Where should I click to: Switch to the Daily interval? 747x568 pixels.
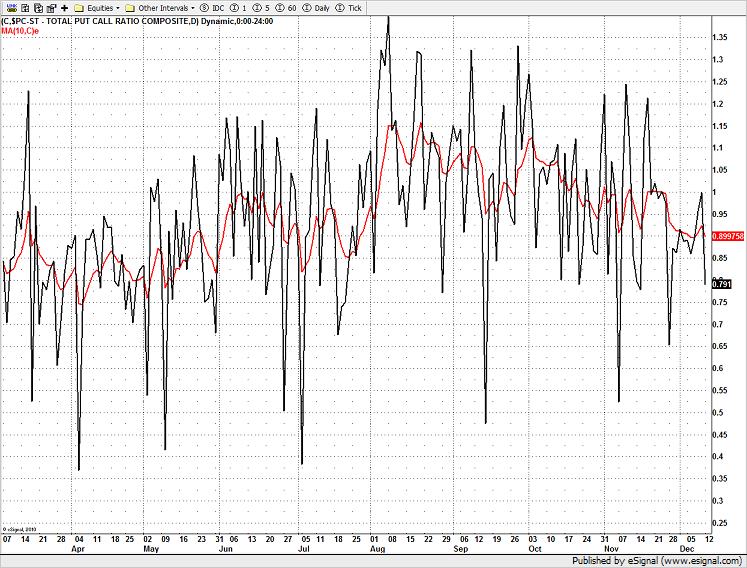point(316,8)
